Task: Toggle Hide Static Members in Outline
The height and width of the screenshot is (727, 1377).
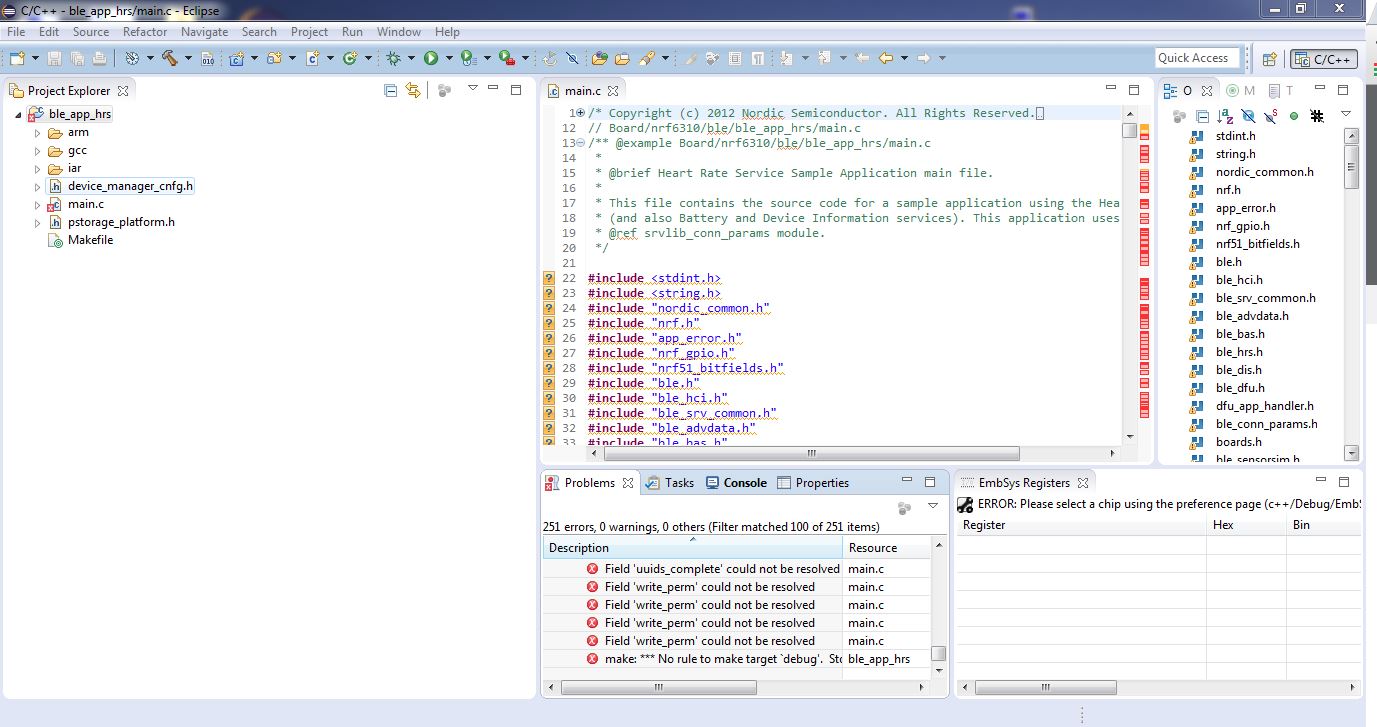Action: 1271,116
